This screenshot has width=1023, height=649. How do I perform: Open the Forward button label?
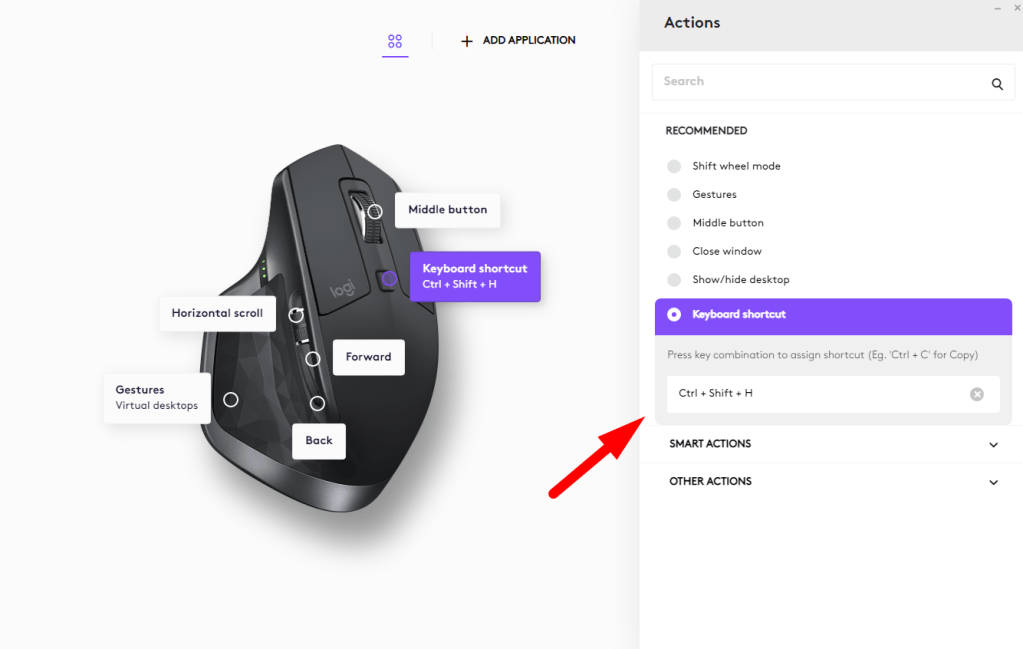pos(369,357)
